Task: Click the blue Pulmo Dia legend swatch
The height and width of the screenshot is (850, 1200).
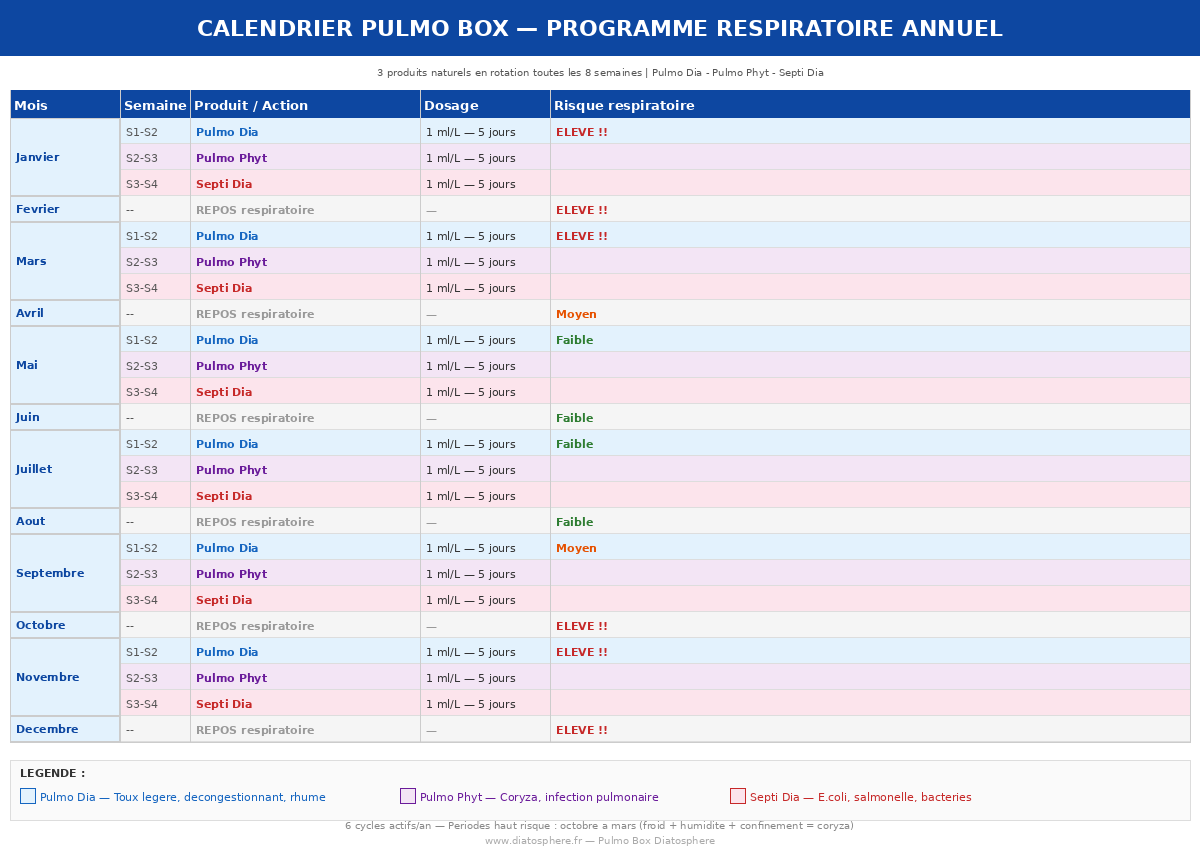Action: pyautogui.click(x=28, y=796)
